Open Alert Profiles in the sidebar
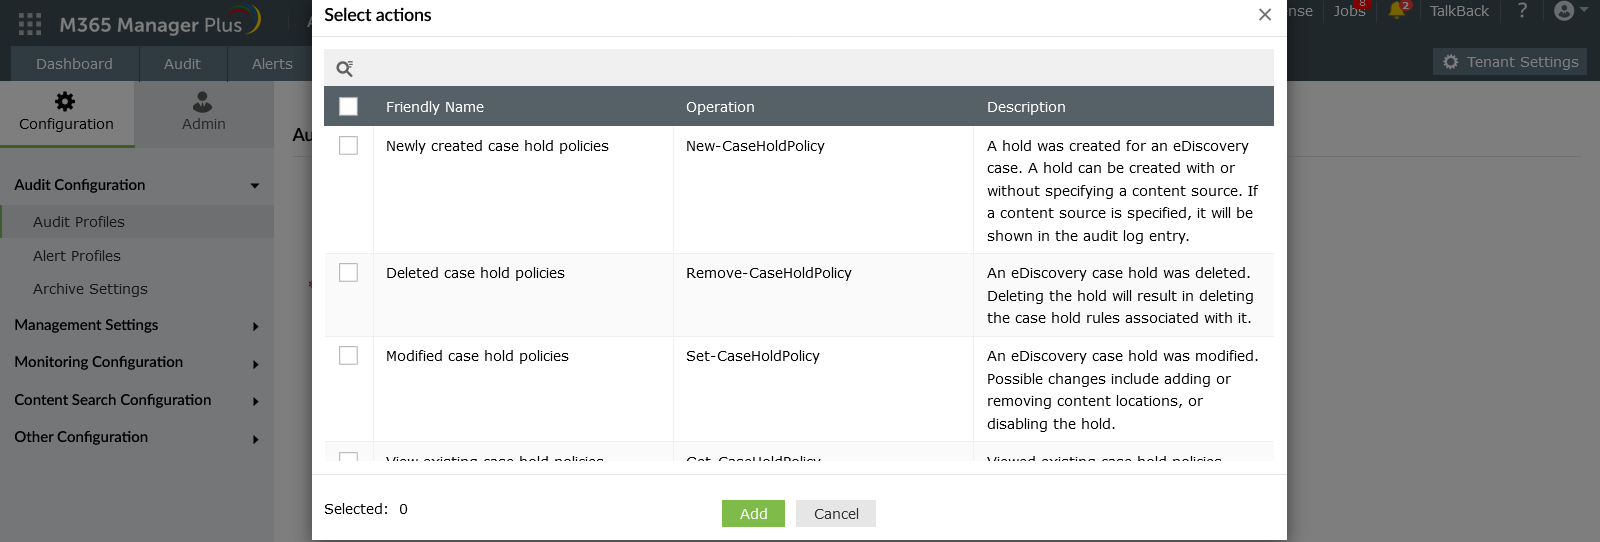The image size is (1600, 542). click(77, 256)
